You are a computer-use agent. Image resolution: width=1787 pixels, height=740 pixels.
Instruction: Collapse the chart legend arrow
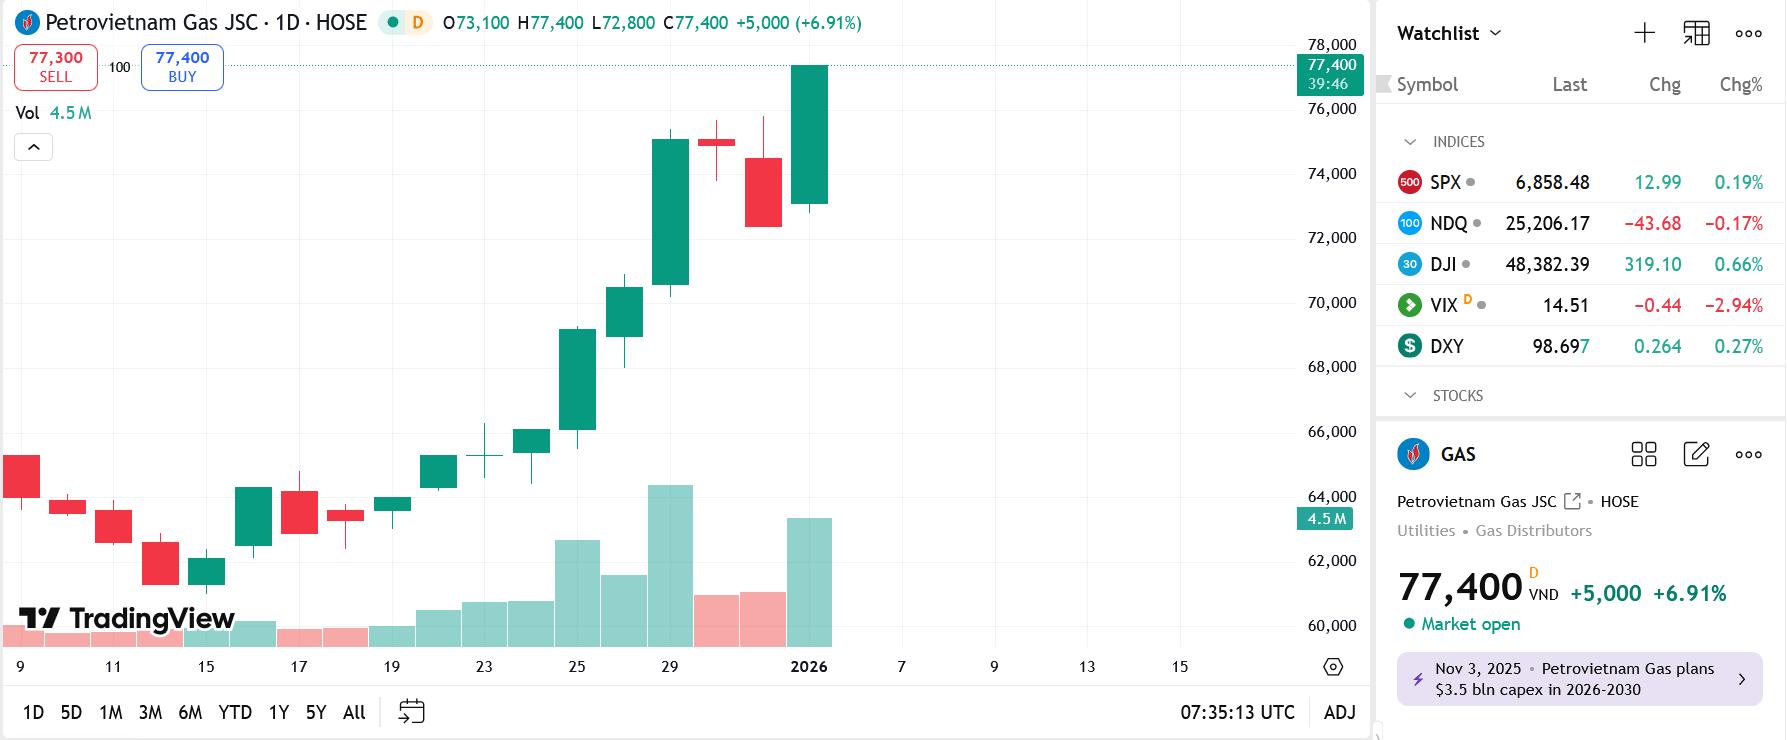(33, 147)
